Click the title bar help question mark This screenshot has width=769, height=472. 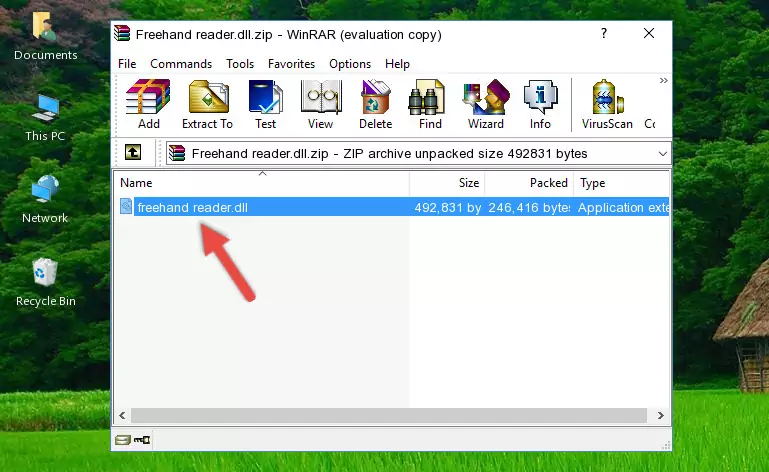(604, 33)
